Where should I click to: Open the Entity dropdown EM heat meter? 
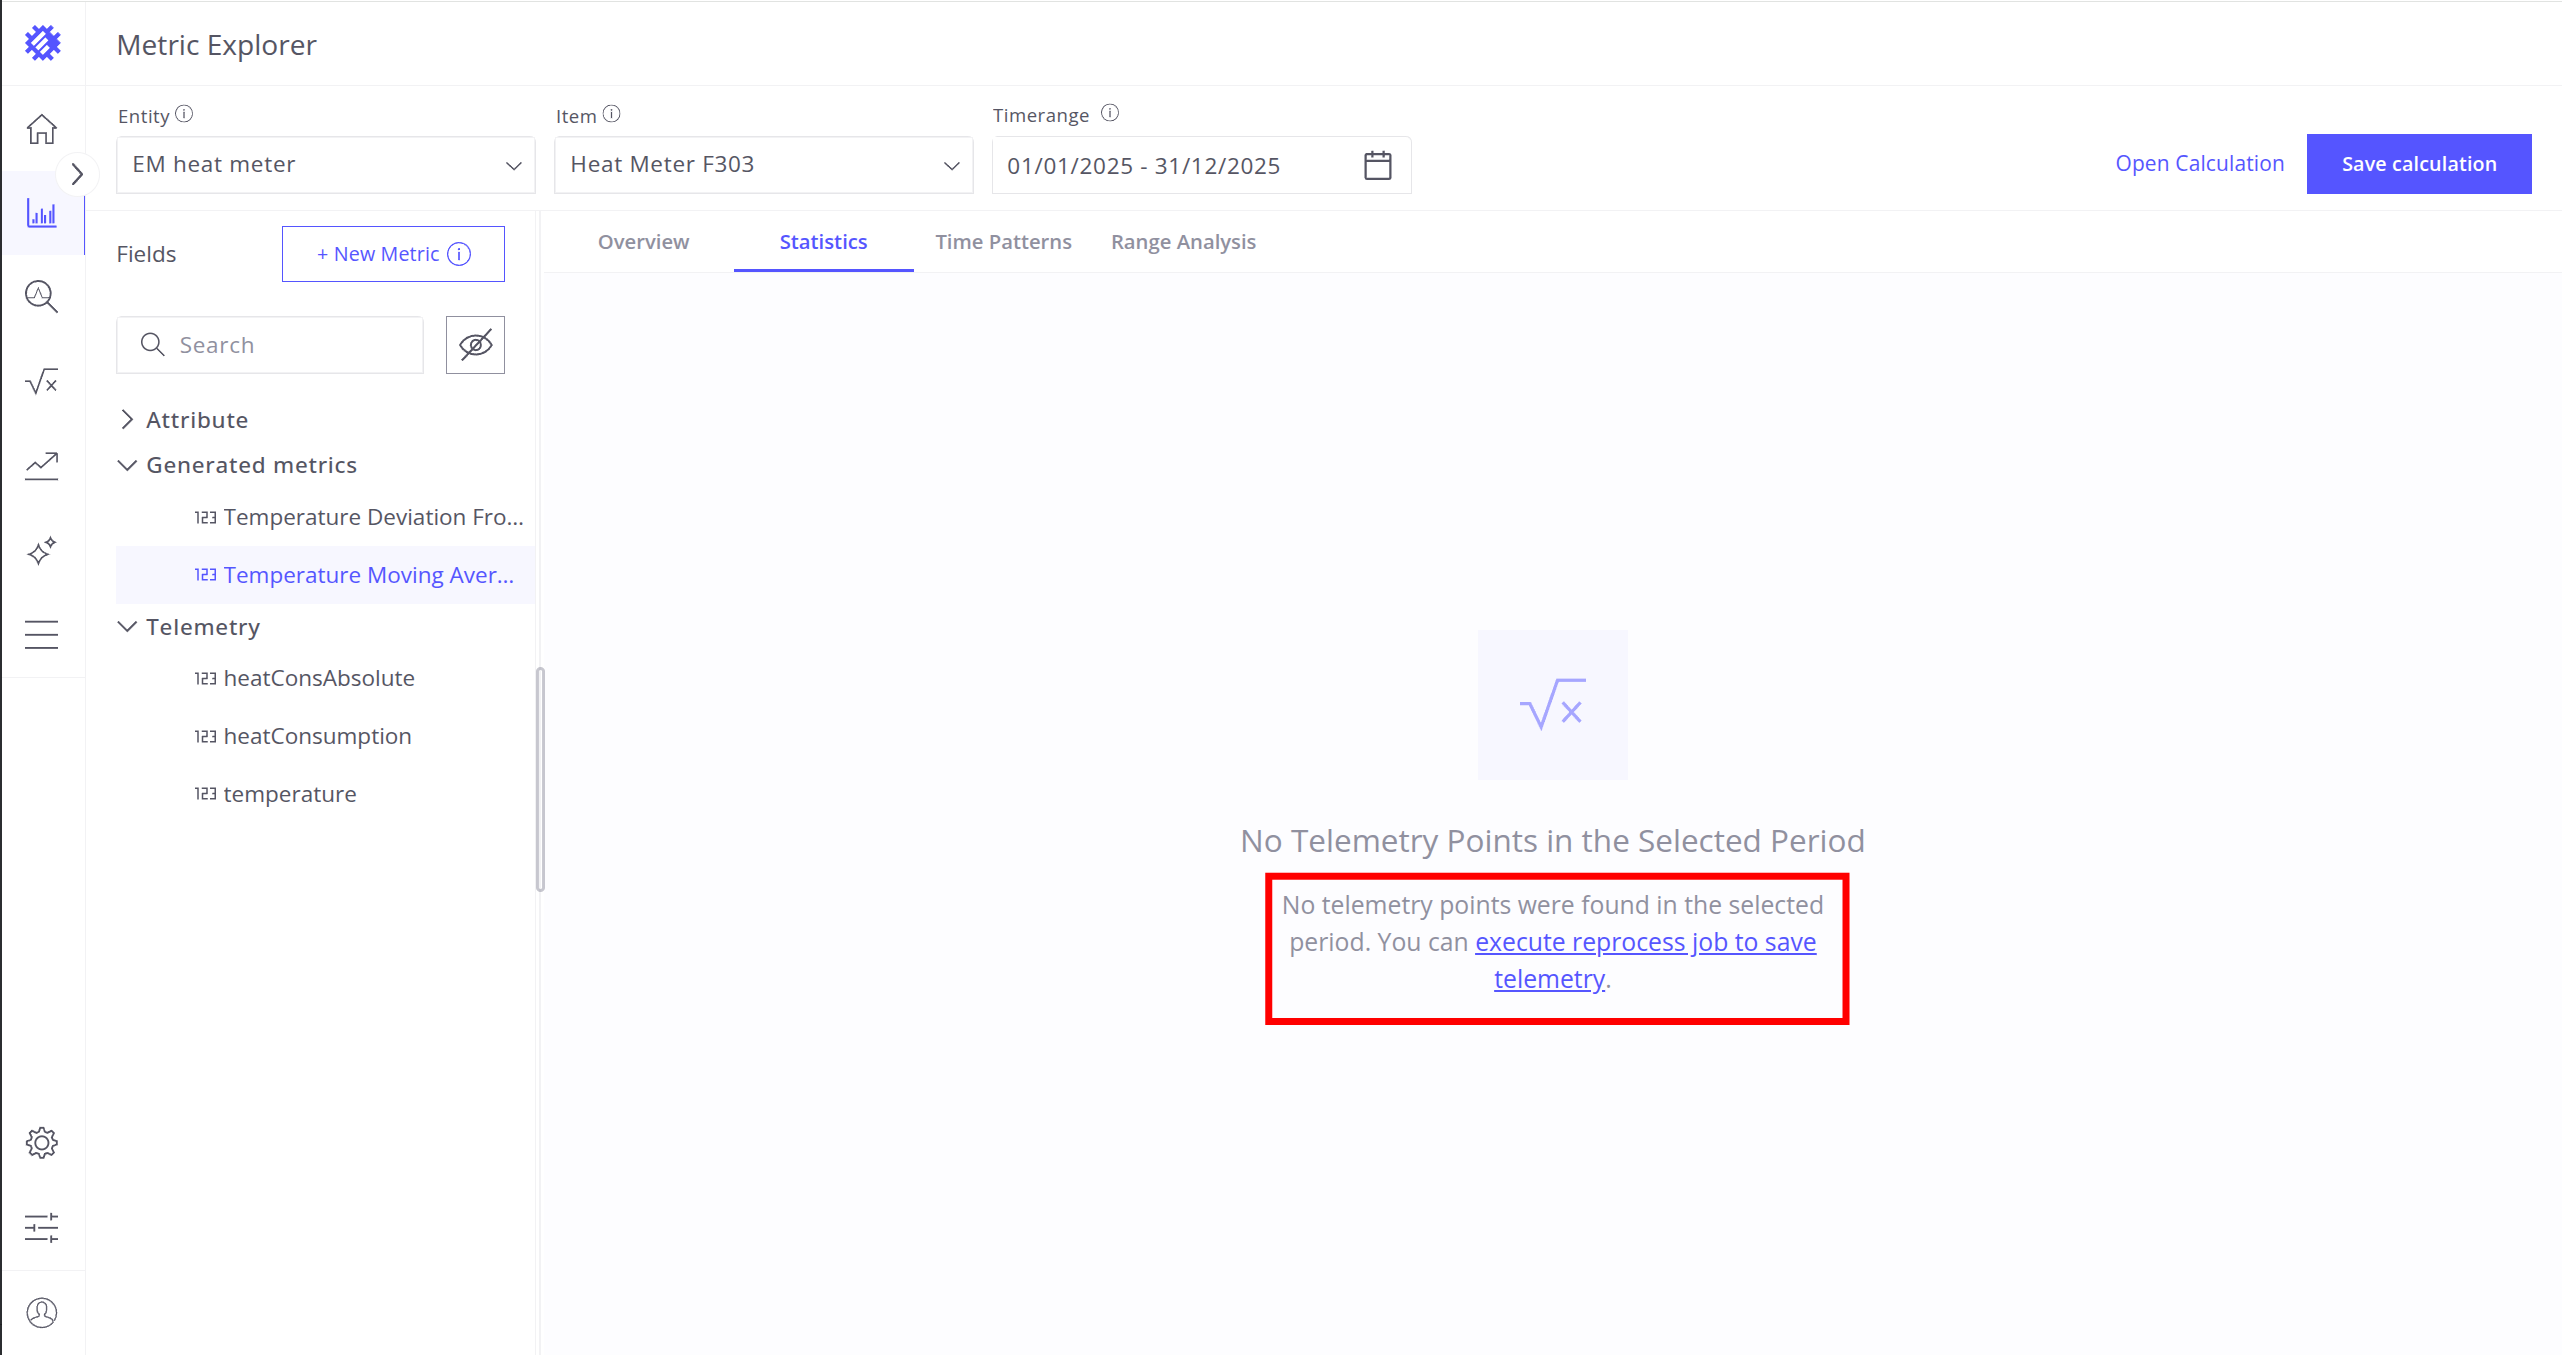[x=325, y=165]
